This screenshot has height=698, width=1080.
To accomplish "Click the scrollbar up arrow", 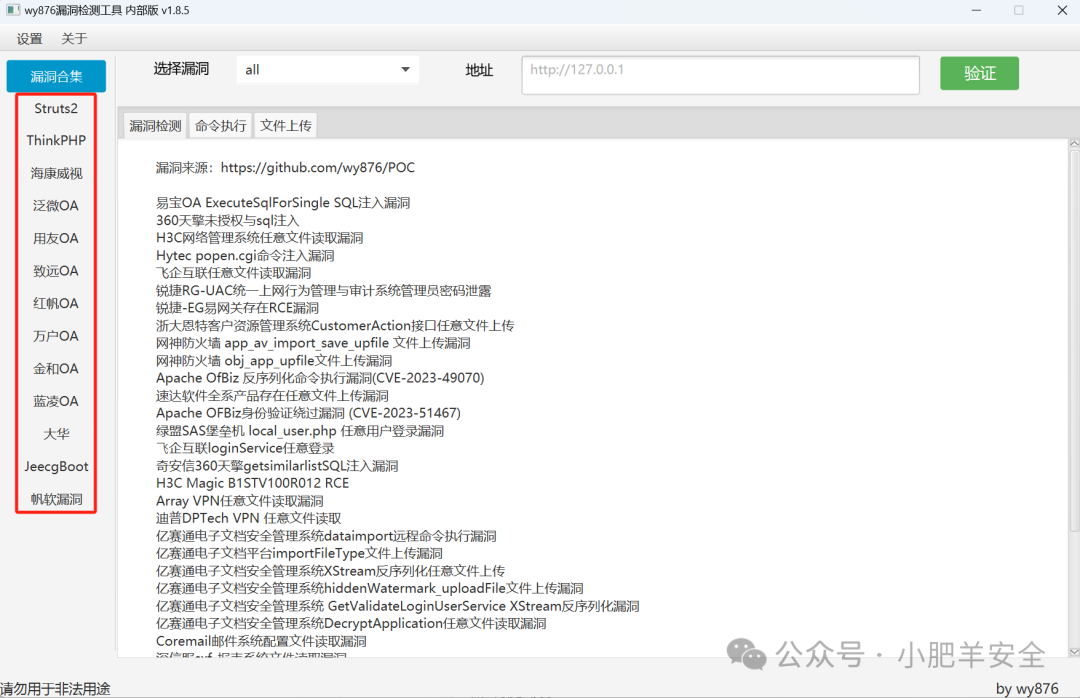I will pos(1074,144).
